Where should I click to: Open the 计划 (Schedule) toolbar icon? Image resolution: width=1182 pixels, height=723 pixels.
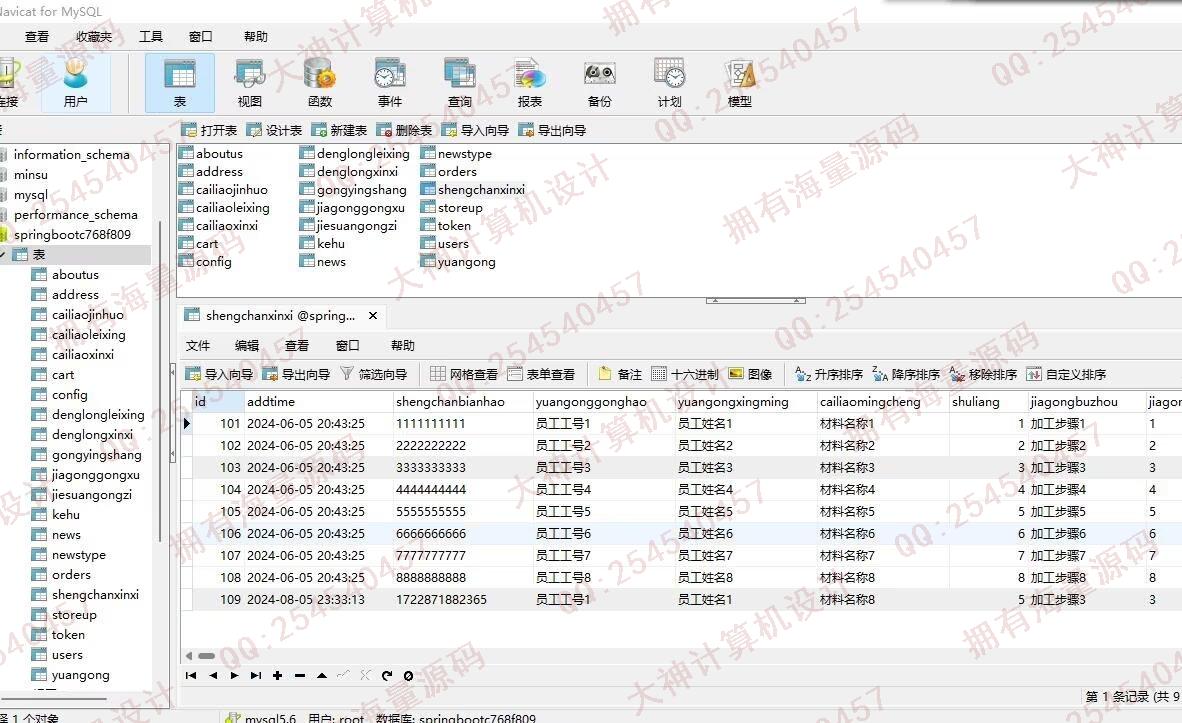pos(669,82)
